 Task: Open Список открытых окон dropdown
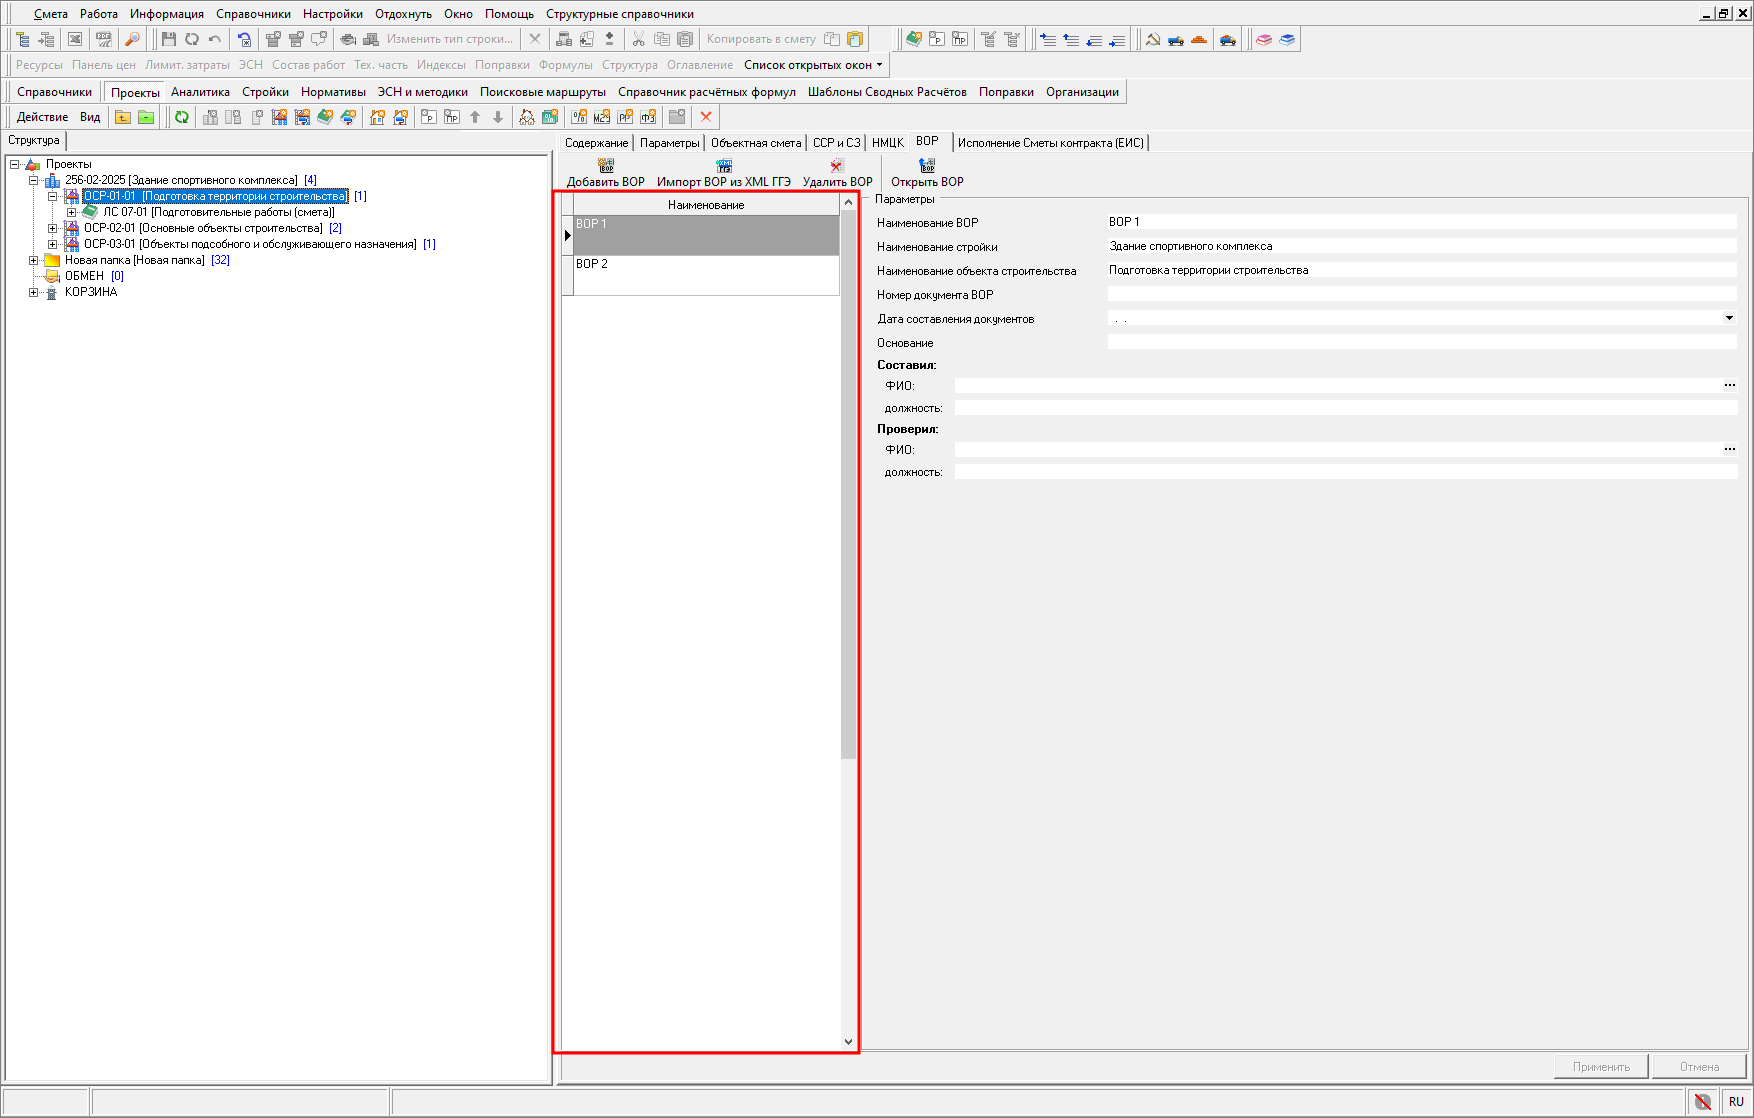[x=813, y=65]
